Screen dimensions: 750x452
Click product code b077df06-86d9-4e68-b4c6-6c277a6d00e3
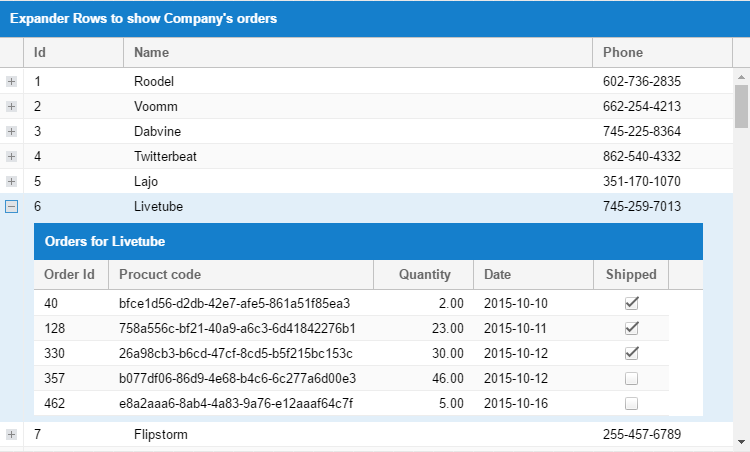pos(237,378)
